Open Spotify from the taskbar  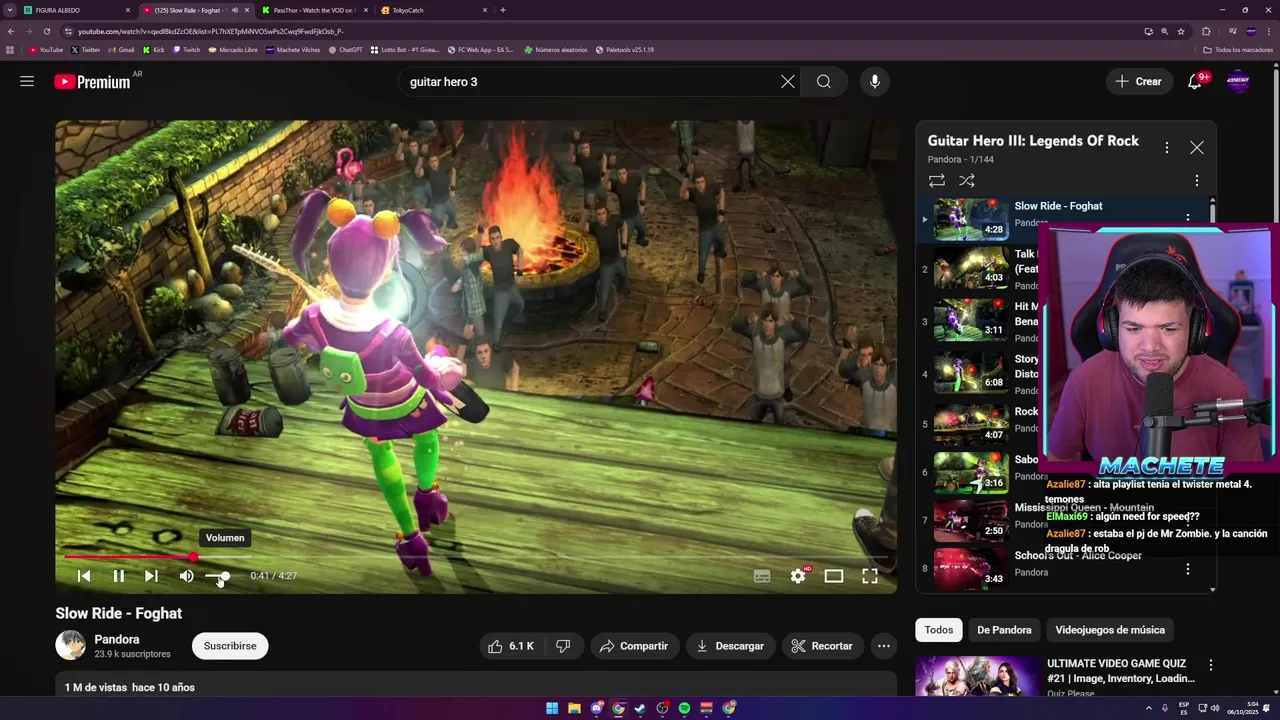pos(684,708)
